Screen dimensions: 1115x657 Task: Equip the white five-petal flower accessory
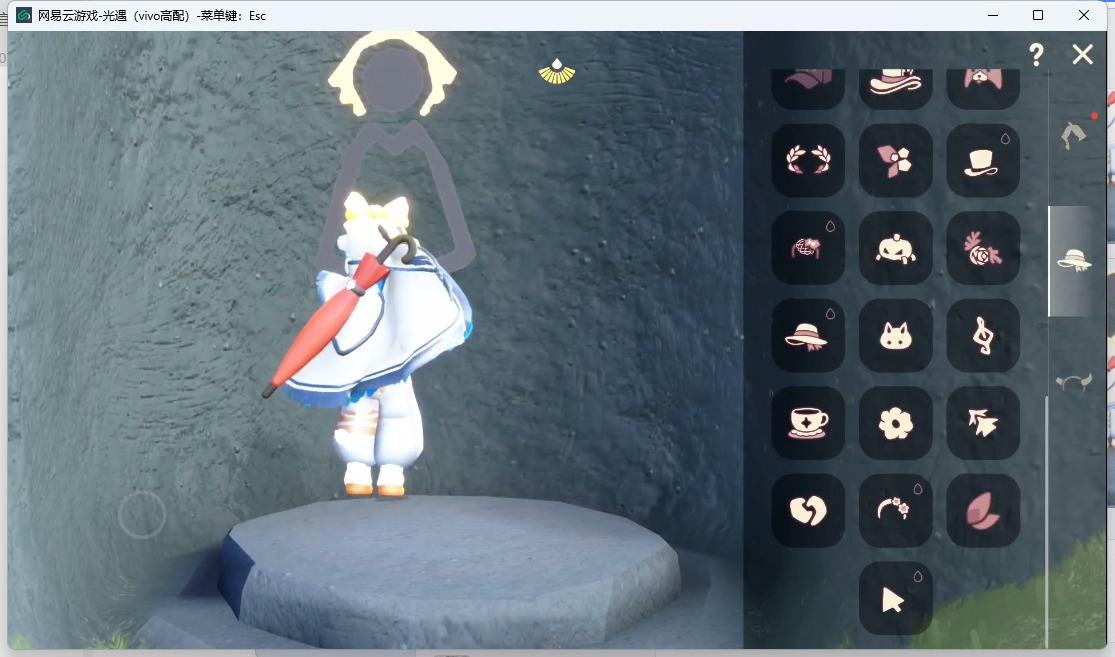[x=895, y=422]
